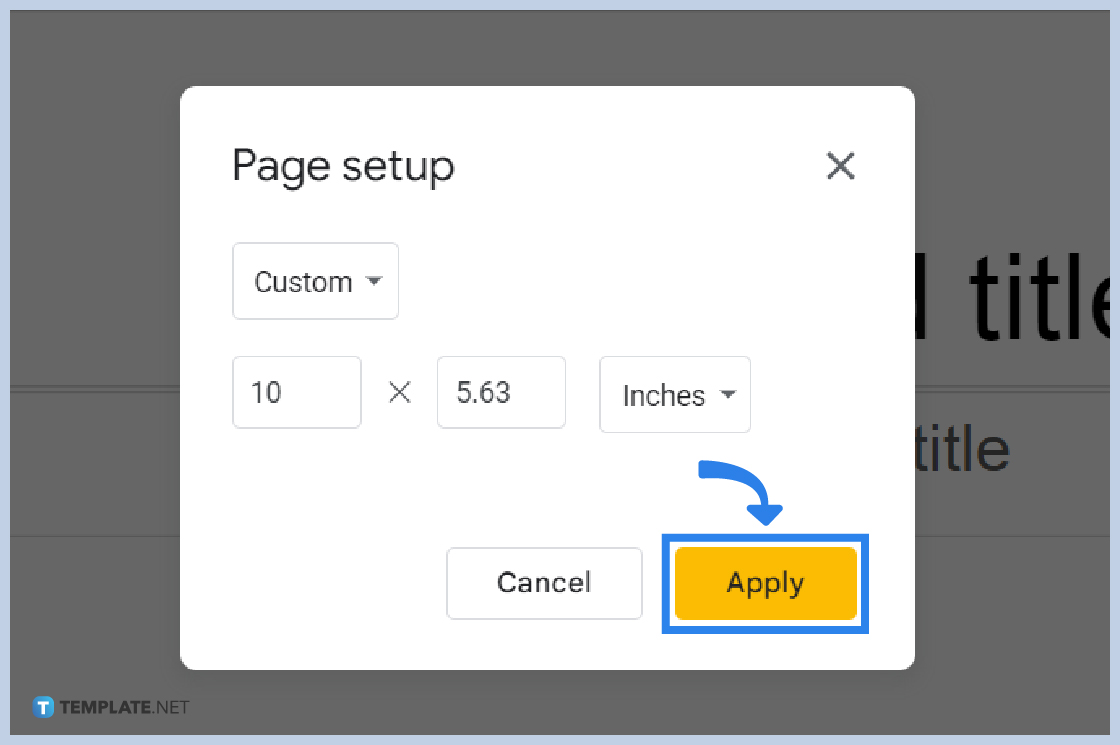Click the Template.net logo icon

43,707
